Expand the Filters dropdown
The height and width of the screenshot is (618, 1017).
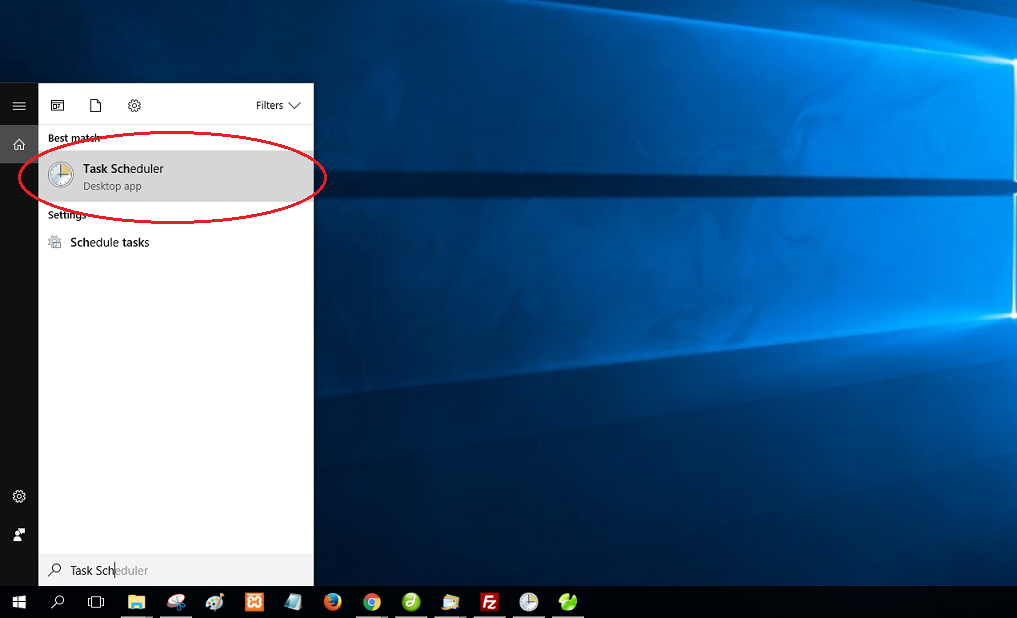[278, 105]
